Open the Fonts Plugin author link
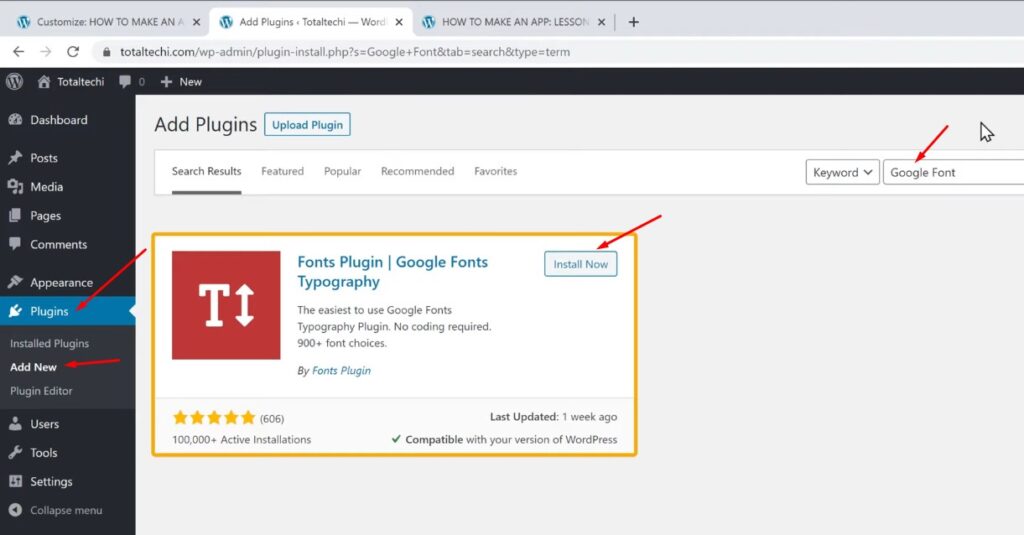 (x=341, y=370)
